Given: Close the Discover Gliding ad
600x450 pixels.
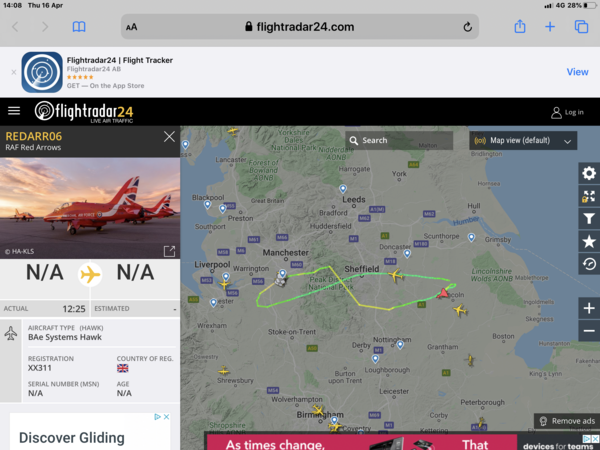Looking at the screenshot, I should tap(166, 417).
